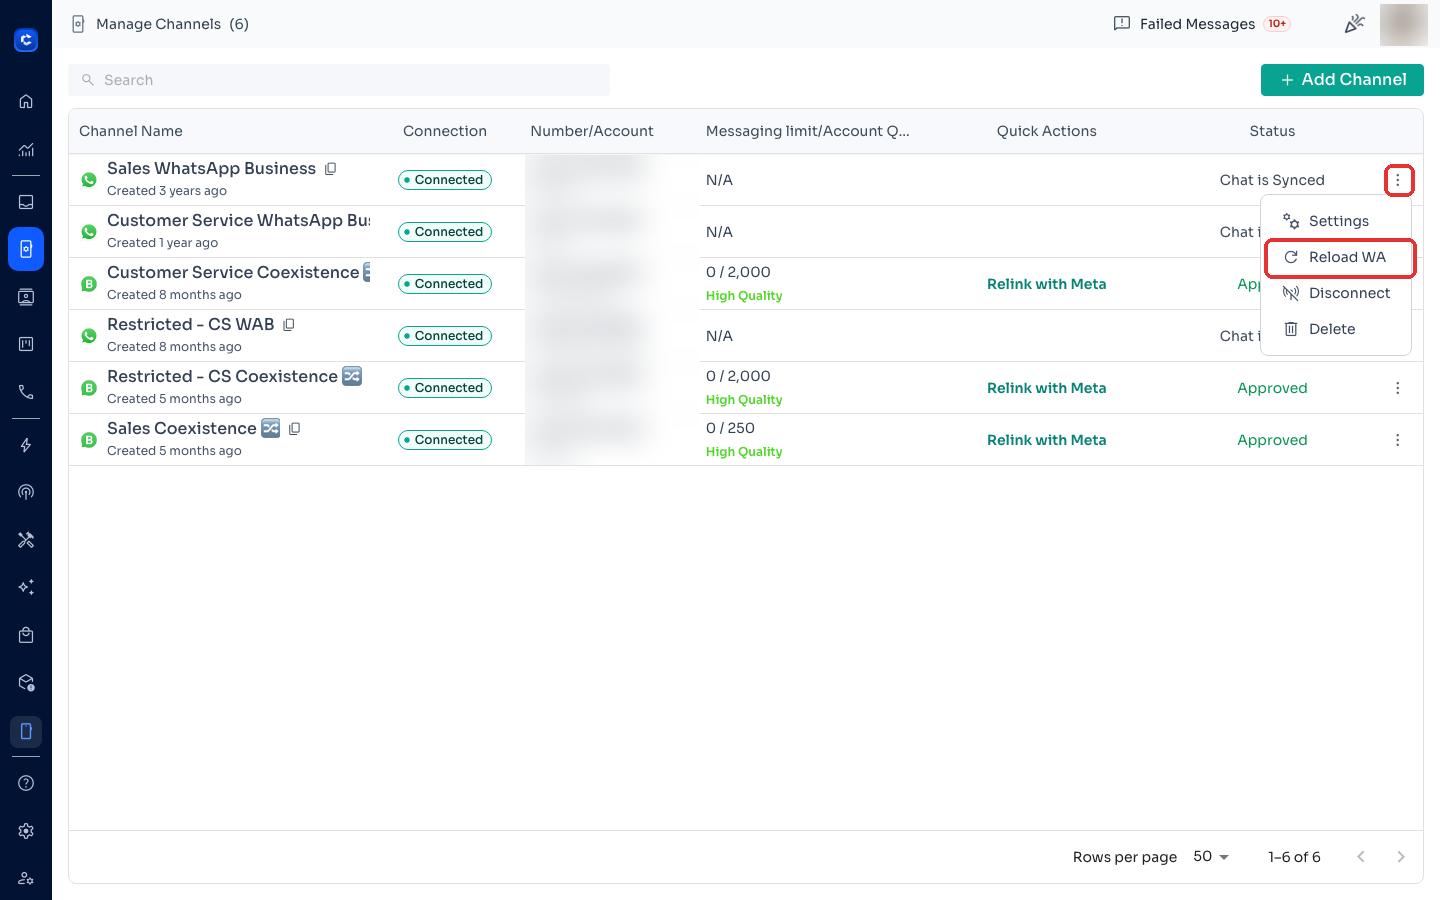Image resolution: width=1440 pixels, height=900 pixels.
Task: Open the home icon in sidebar
Action: (26, 101)
